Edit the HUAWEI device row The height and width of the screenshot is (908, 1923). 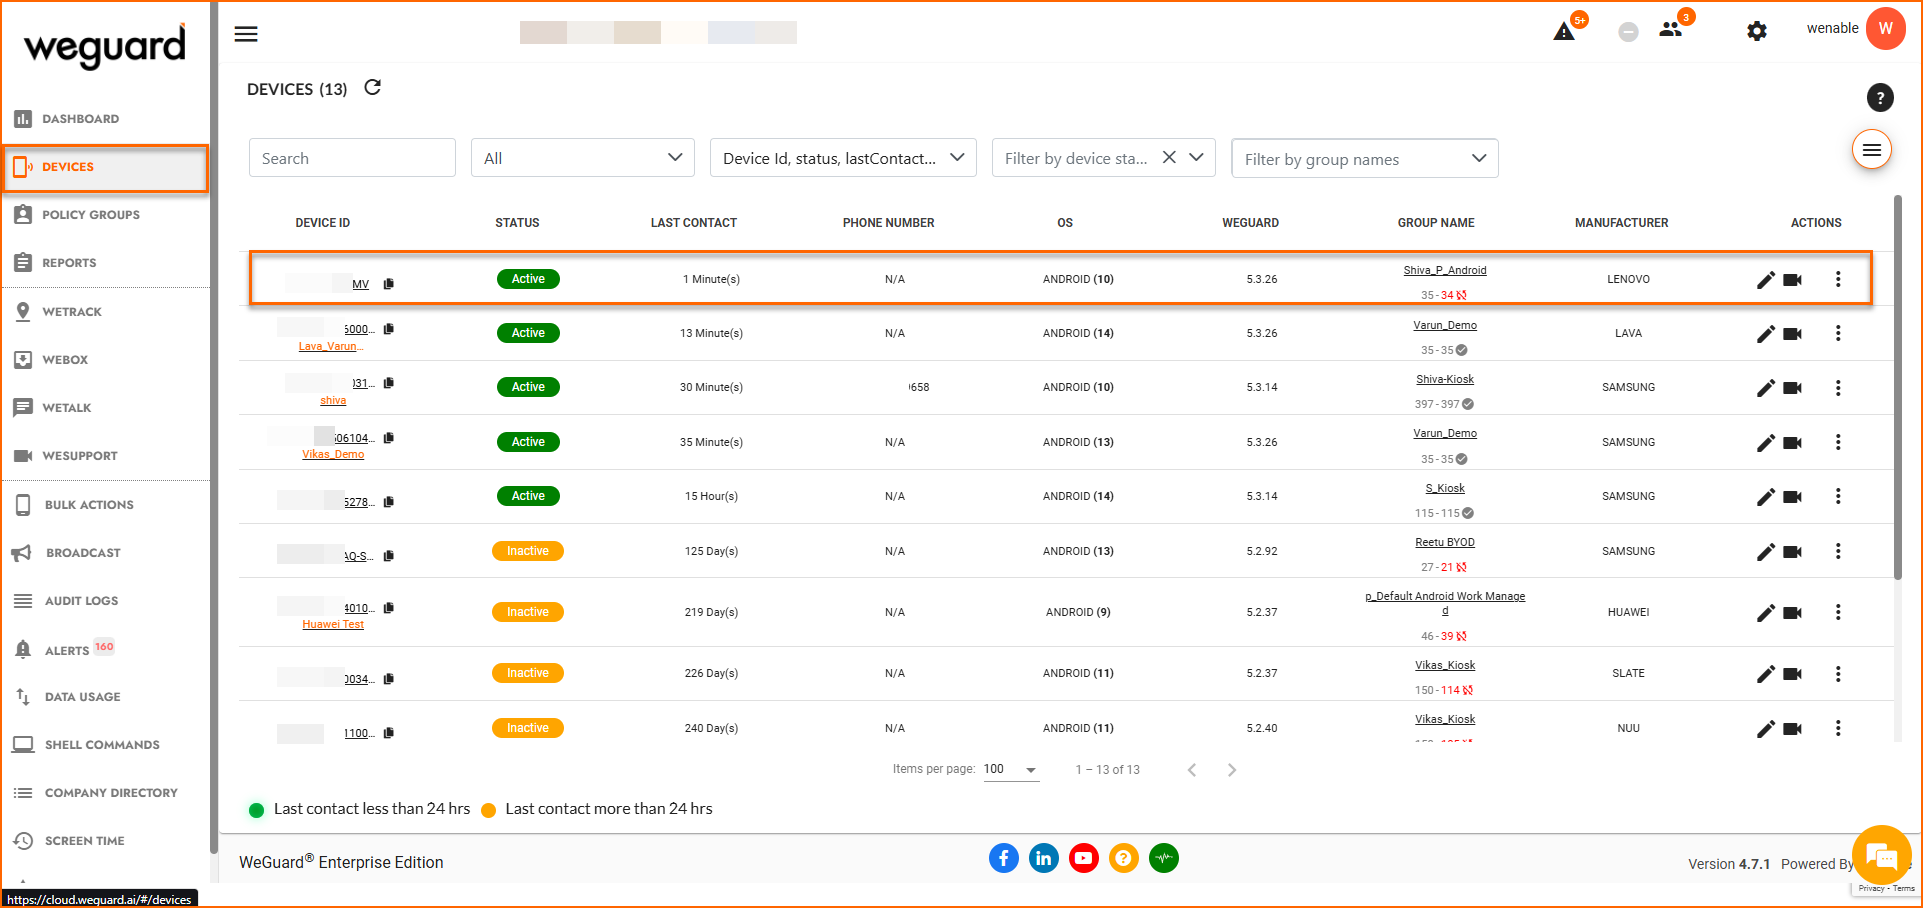[x=1766, y=613]
